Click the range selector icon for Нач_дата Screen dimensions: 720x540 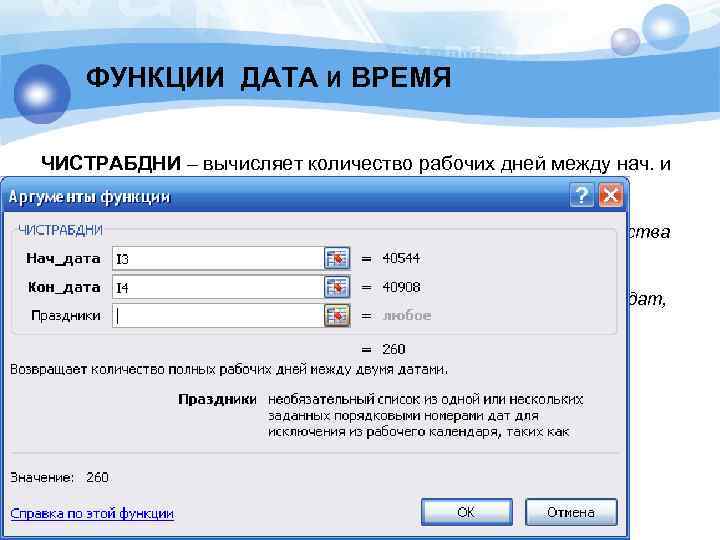pyautogui.click(x=337, y=258)
